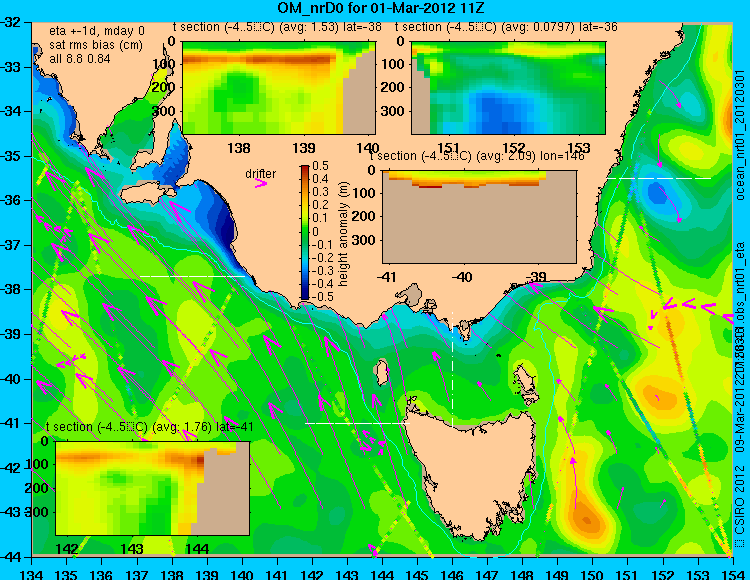Click the -37 latitude axis label

pyautogui.click(x=11, y=245)
